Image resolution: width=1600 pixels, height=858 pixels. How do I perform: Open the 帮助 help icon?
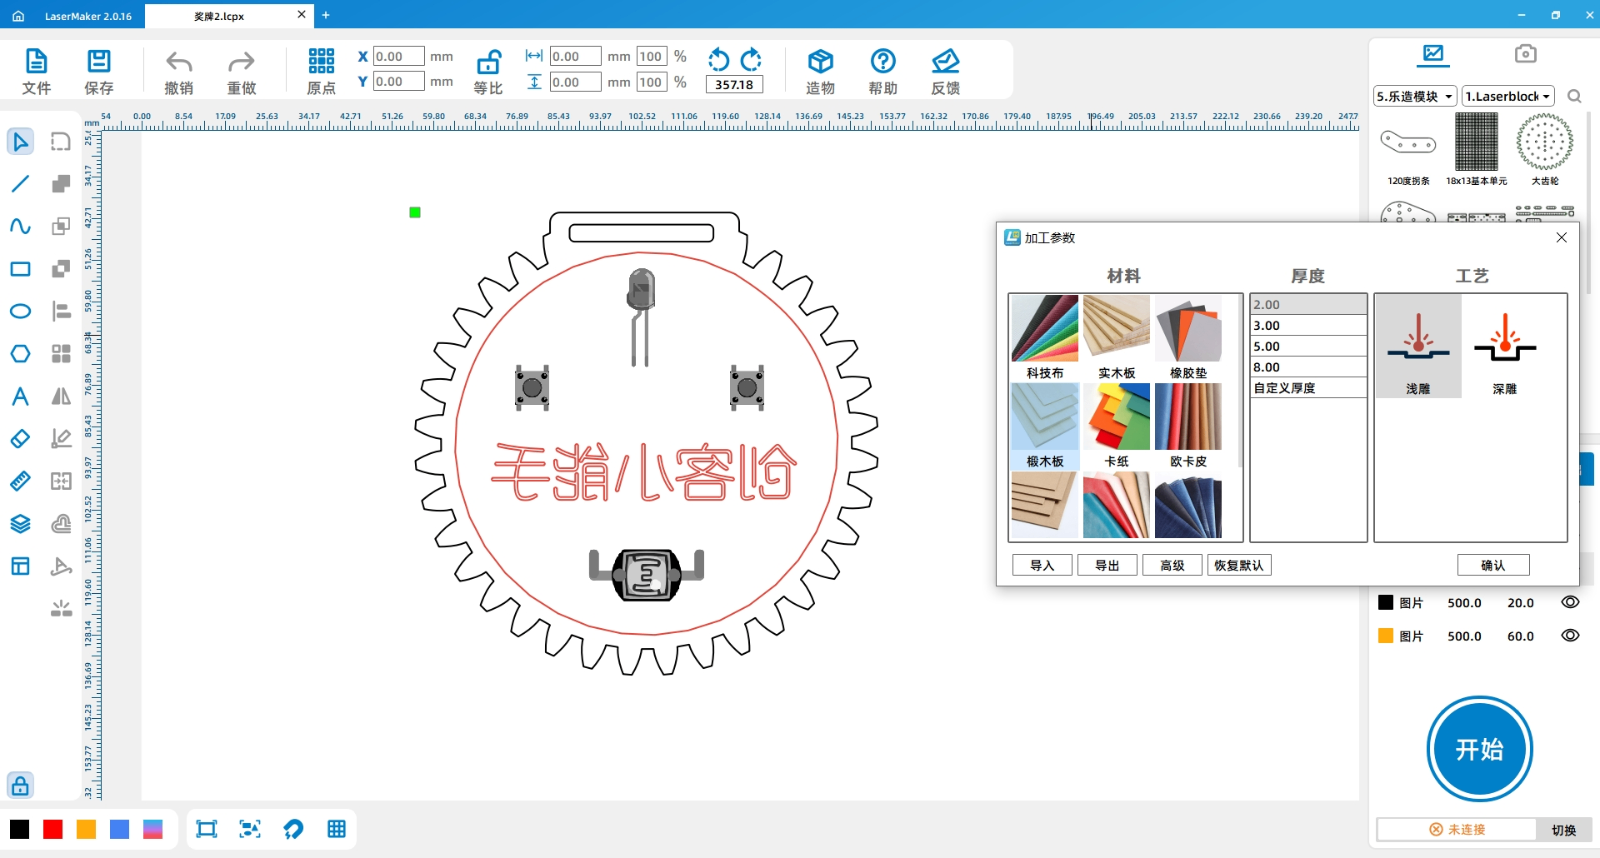882,62
